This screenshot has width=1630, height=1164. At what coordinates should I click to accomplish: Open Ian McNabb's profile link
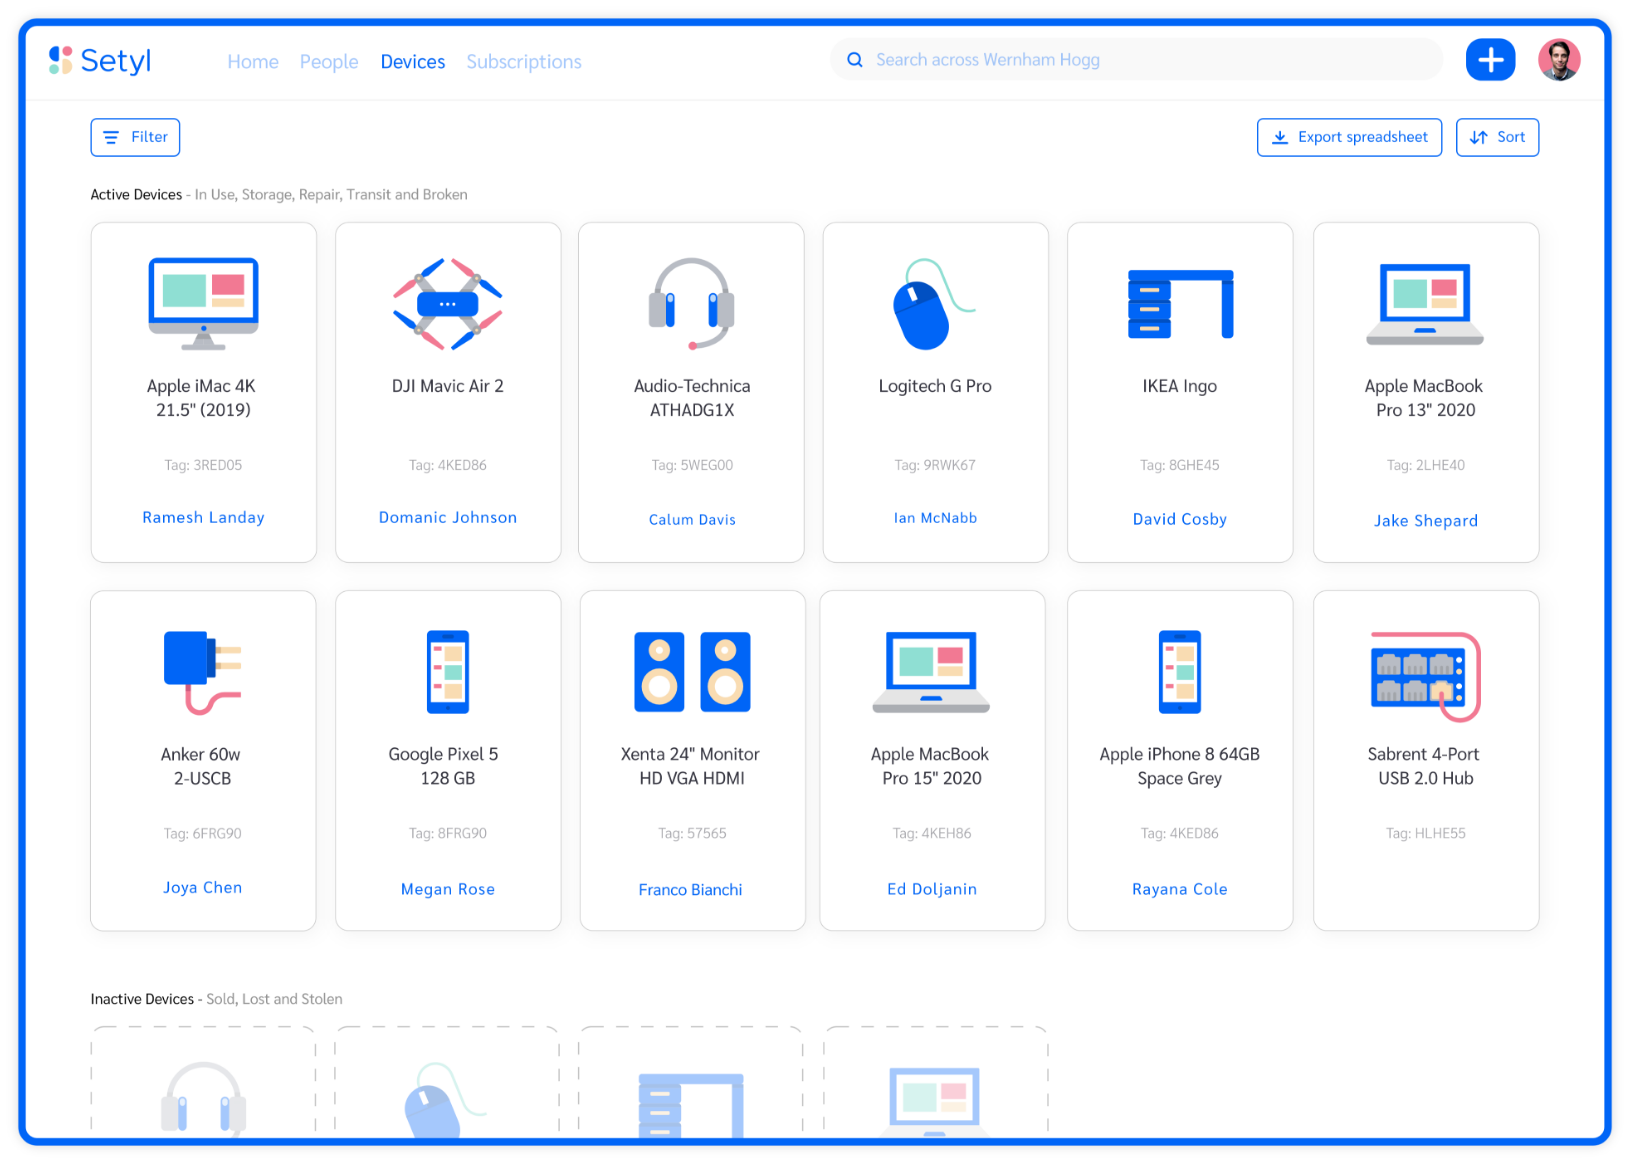click(x=935, y=518)
